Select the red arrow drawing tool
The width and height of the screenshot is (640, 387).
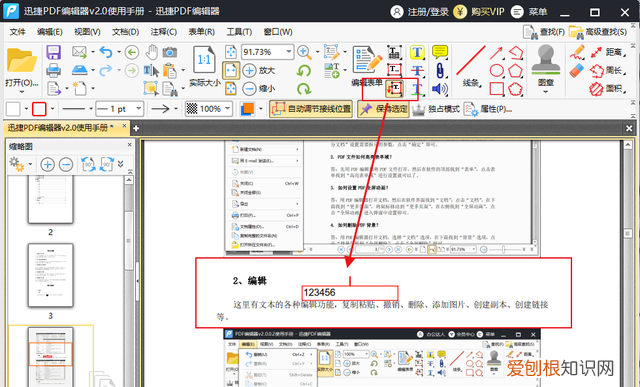(496, 52)
